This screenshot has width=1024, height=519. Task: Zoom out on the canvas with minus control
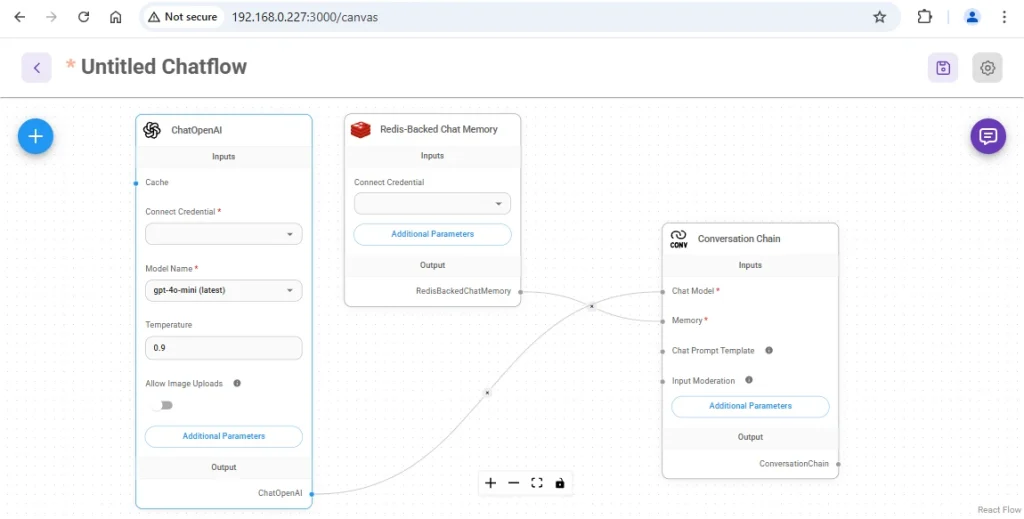[514, 483]
